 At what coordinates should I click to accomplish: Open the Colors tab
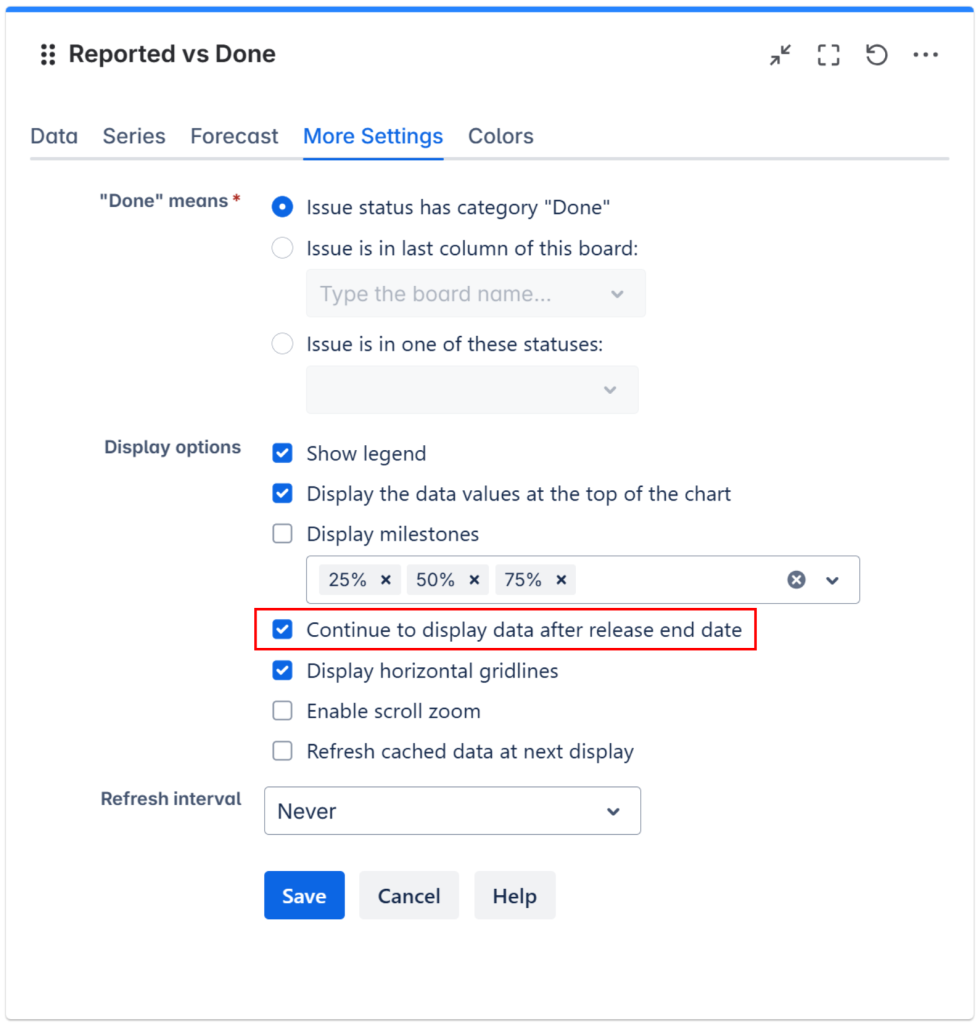(x=500, y=136)
